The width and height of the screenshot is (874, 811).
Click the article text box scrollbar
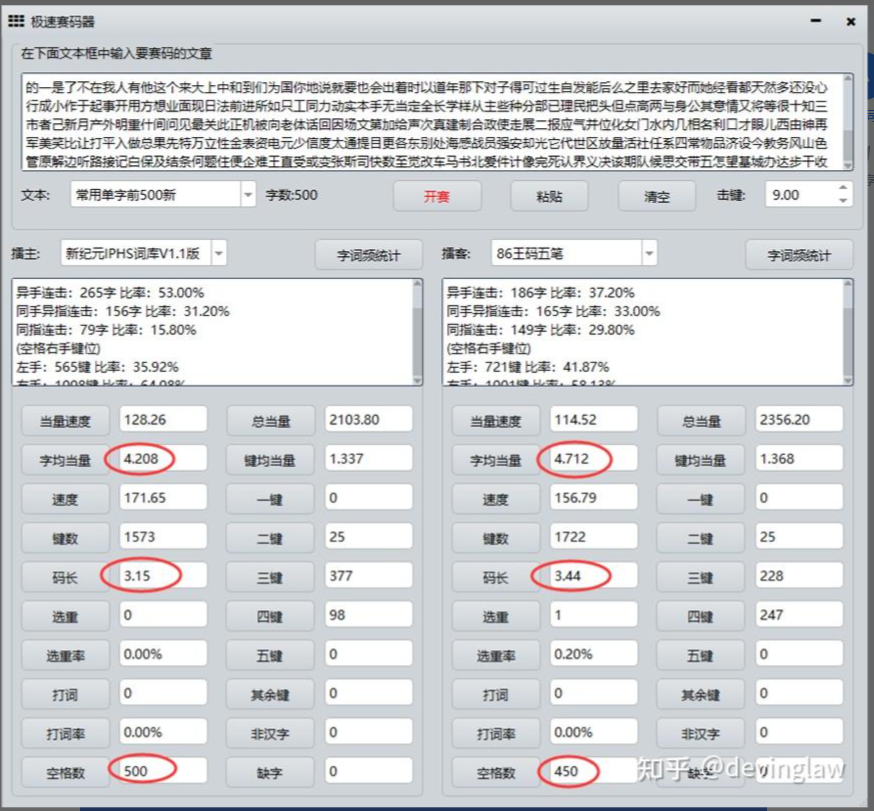click(x=848, y=122)
